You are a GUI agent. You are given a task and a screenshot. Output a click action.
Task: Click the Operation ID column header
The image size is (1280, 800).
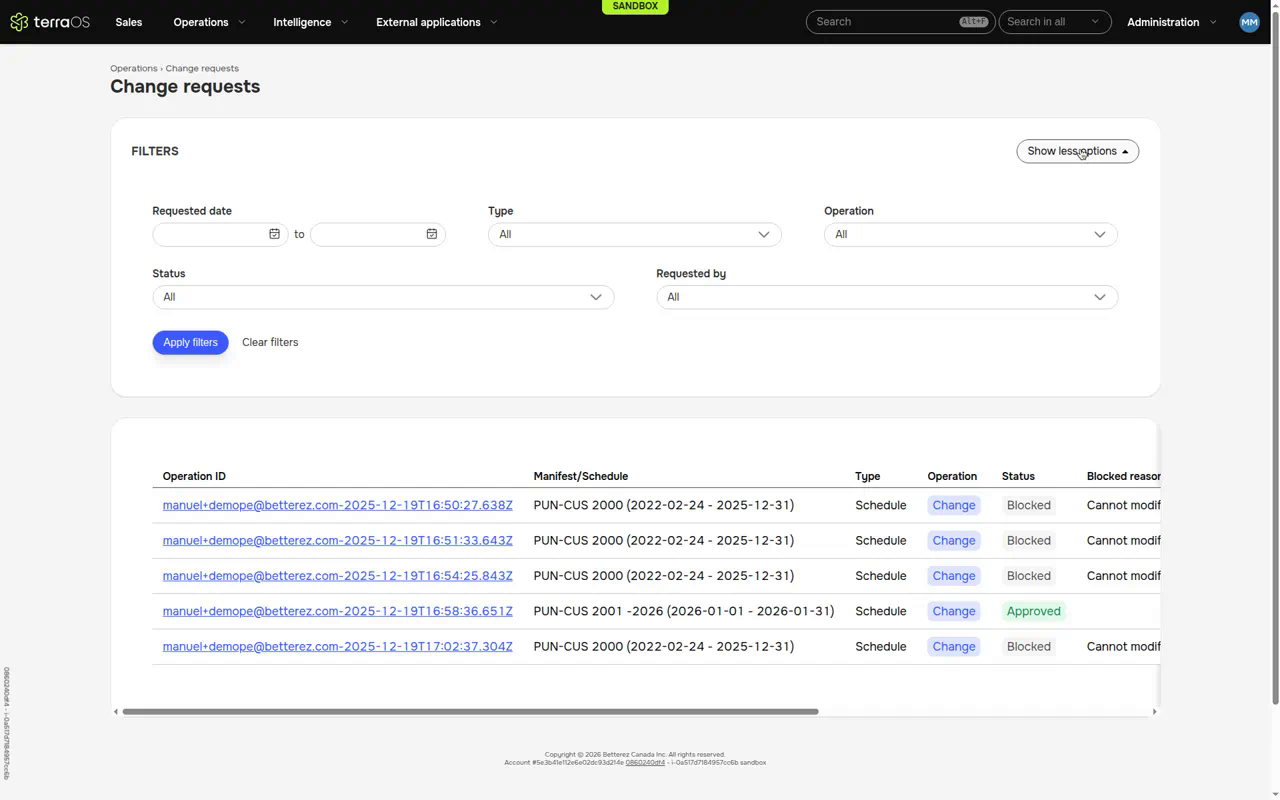pos(194,476)
